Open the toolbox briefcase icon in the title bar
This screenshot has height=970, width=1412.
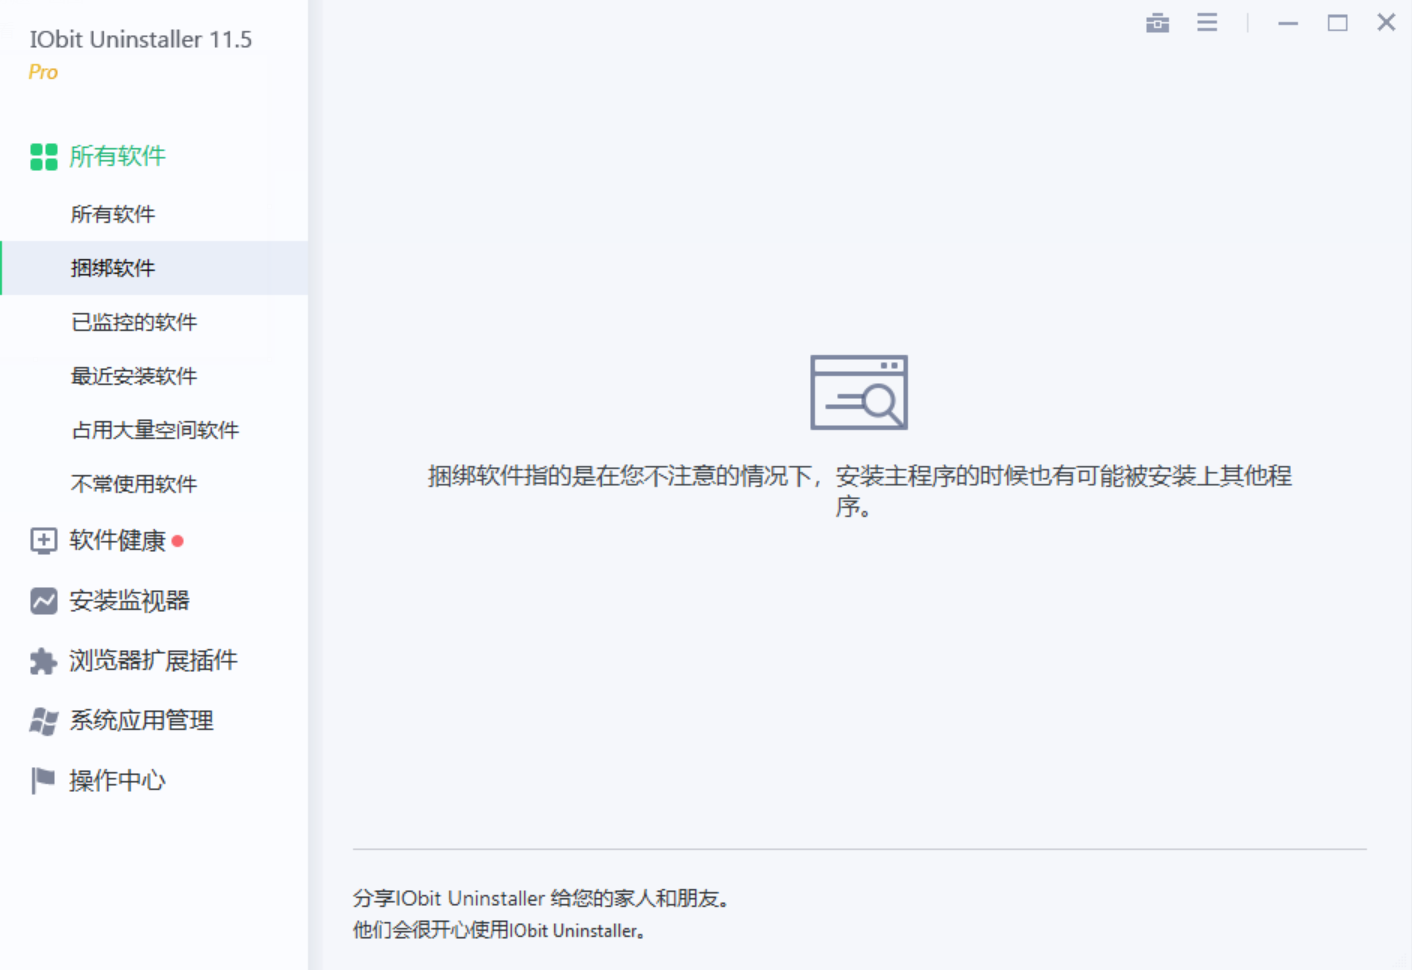coord(1157,22)
